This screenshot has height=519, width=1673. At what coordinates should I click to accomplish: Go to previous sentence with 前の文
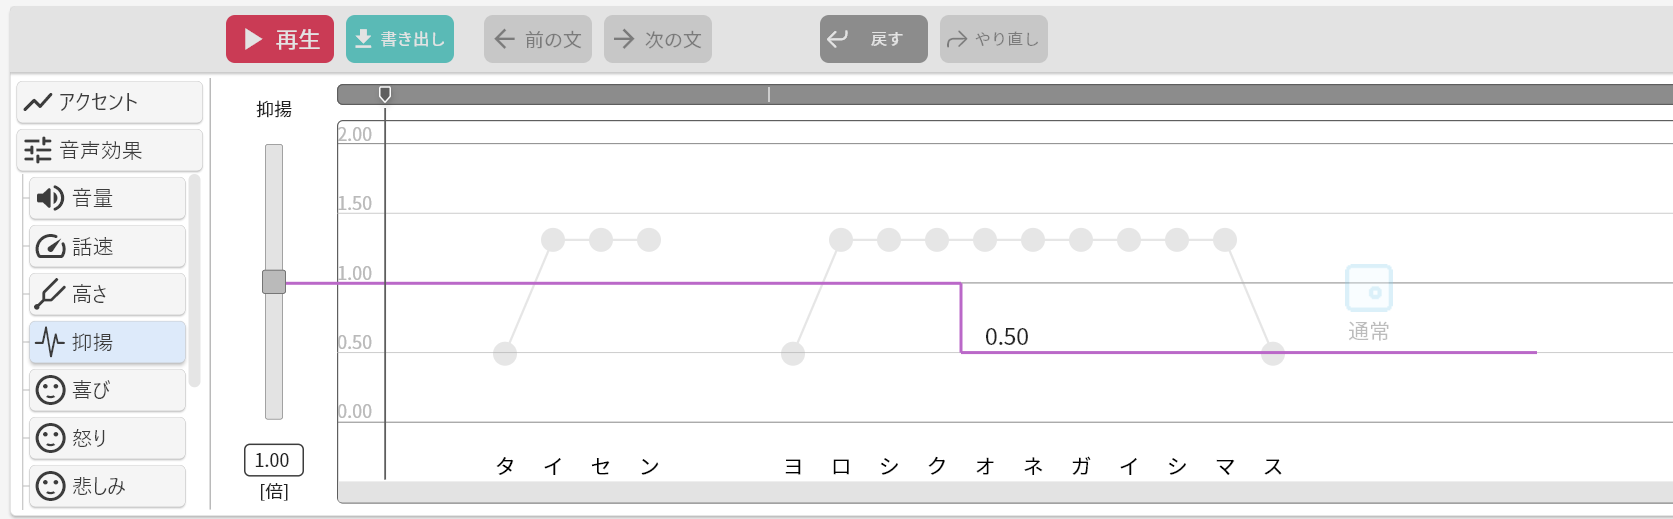pos(538,39)
